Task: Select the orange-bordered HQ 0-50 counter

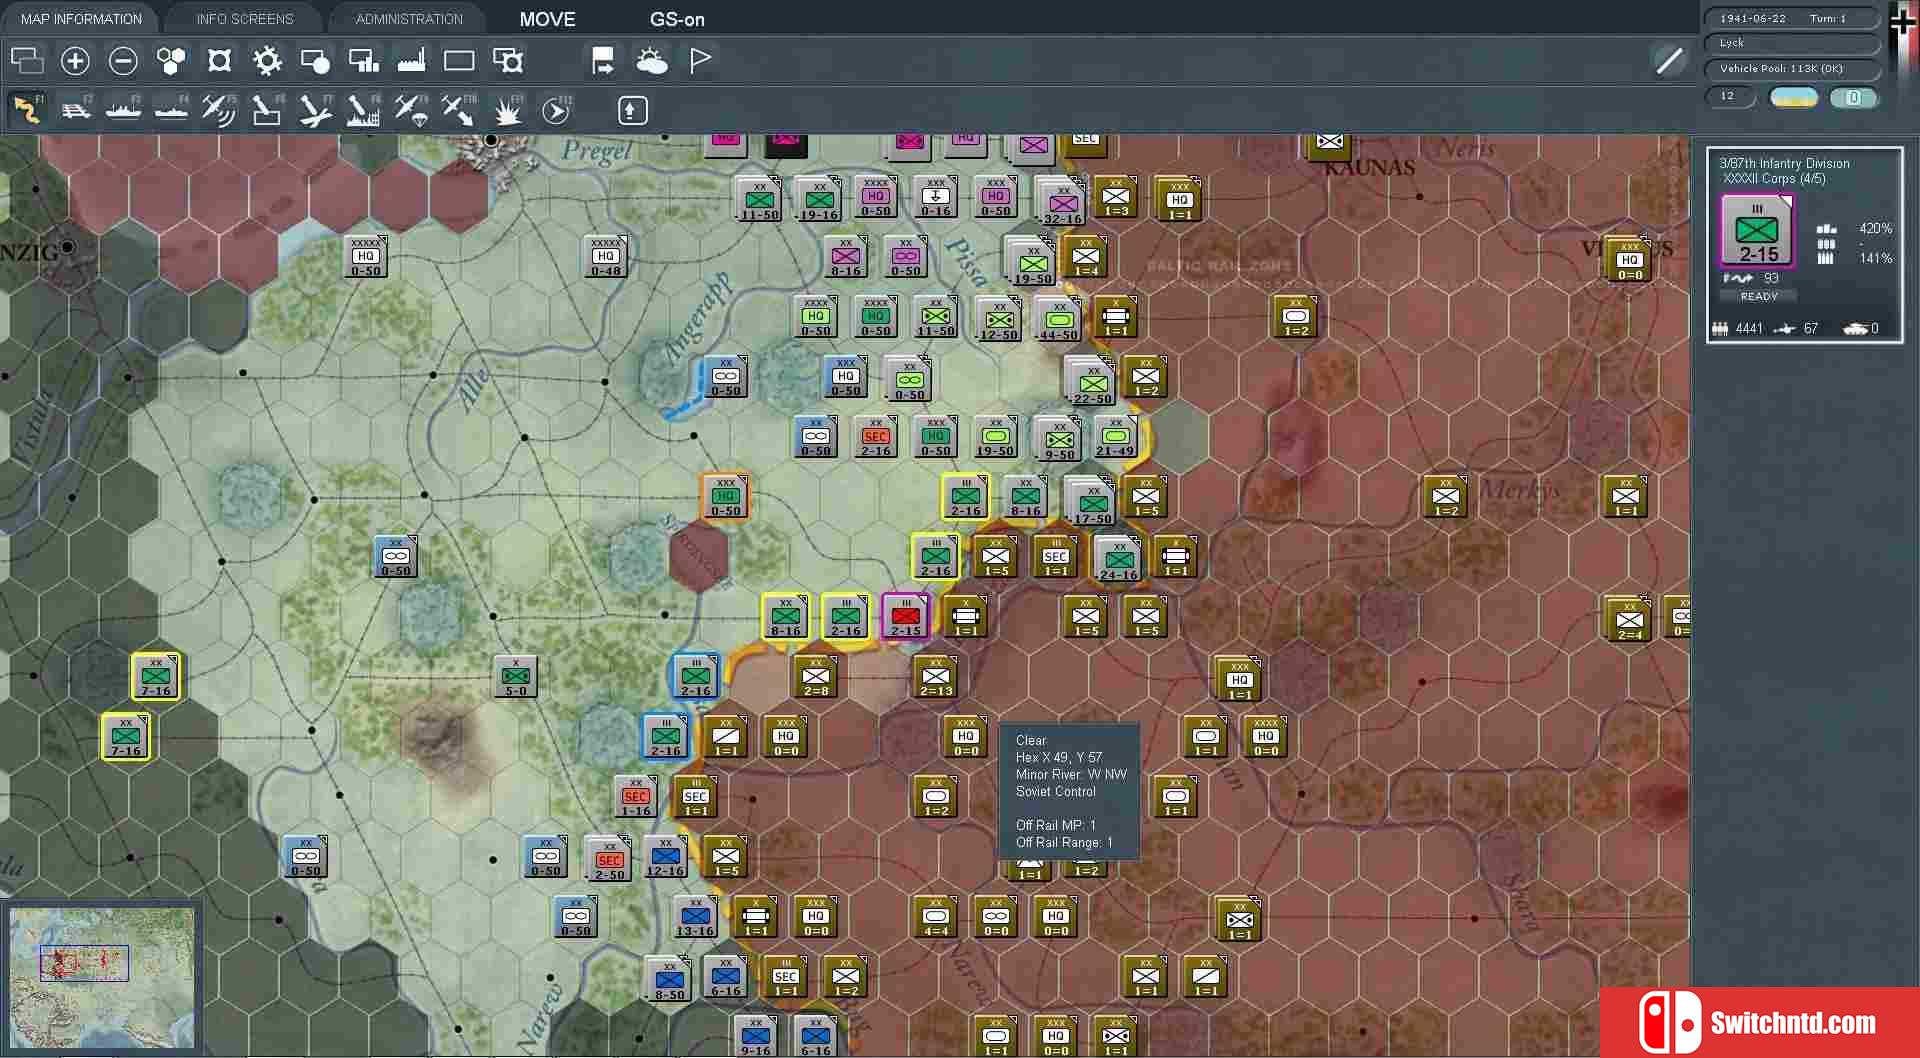Action: (x=726, y=496)
